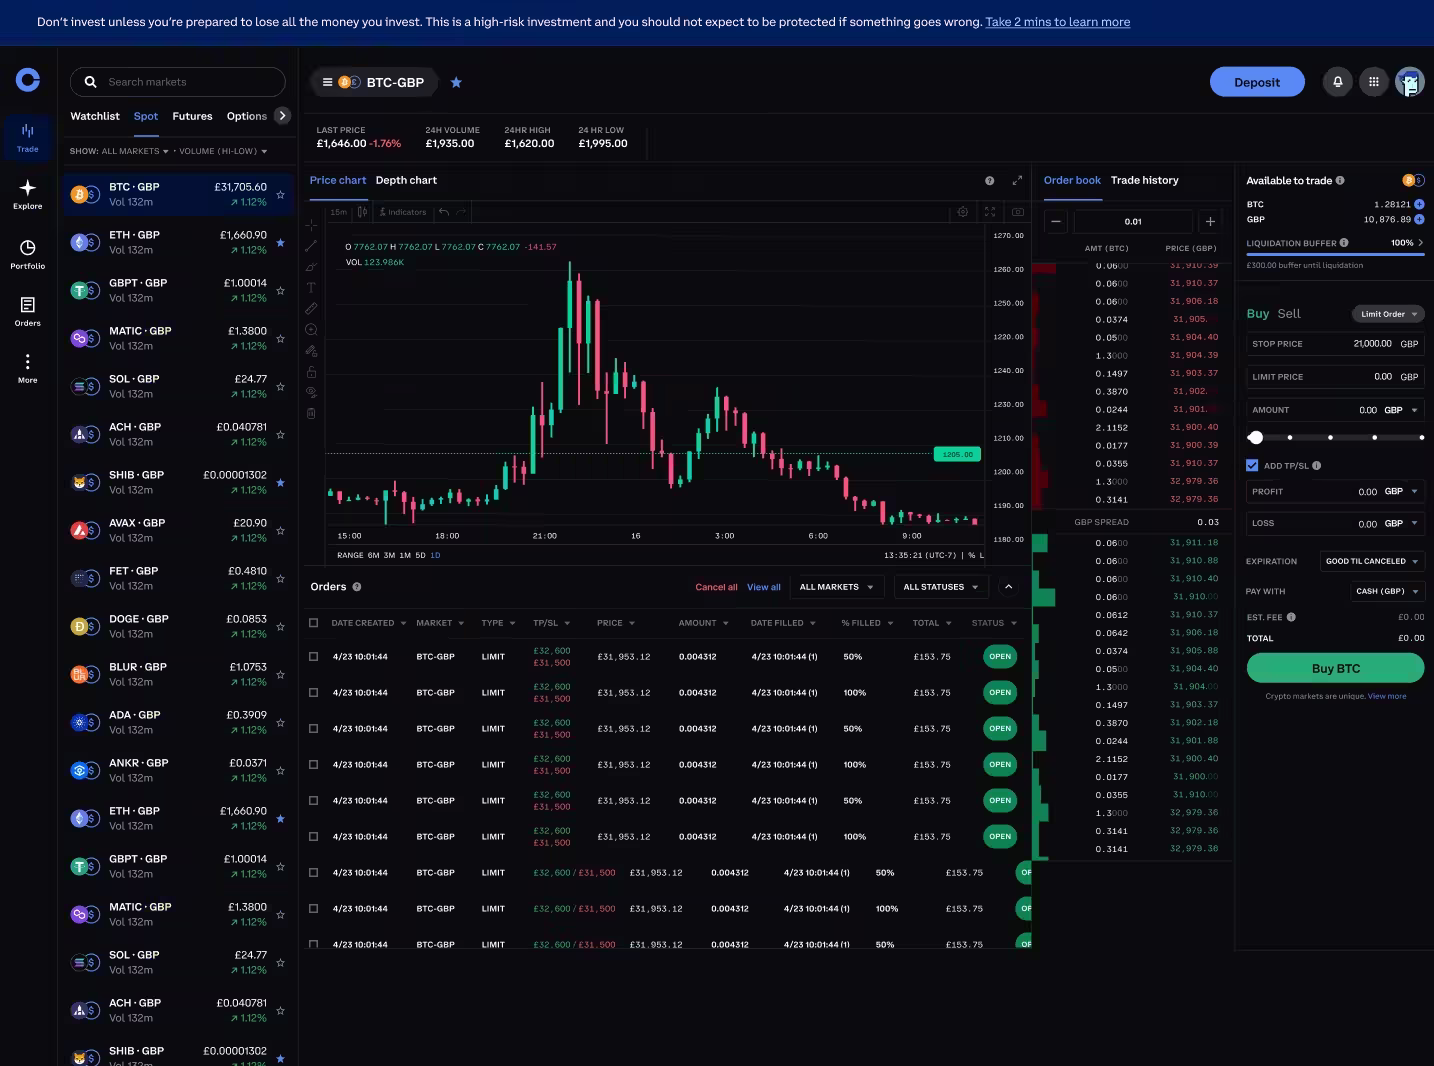Select the trend line drawing tool

311,246
